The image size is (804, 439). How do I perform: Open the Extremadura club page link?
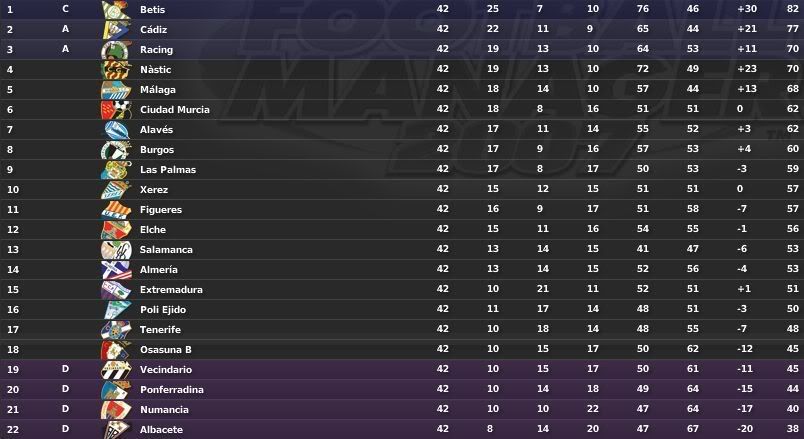tap(171, 290)
